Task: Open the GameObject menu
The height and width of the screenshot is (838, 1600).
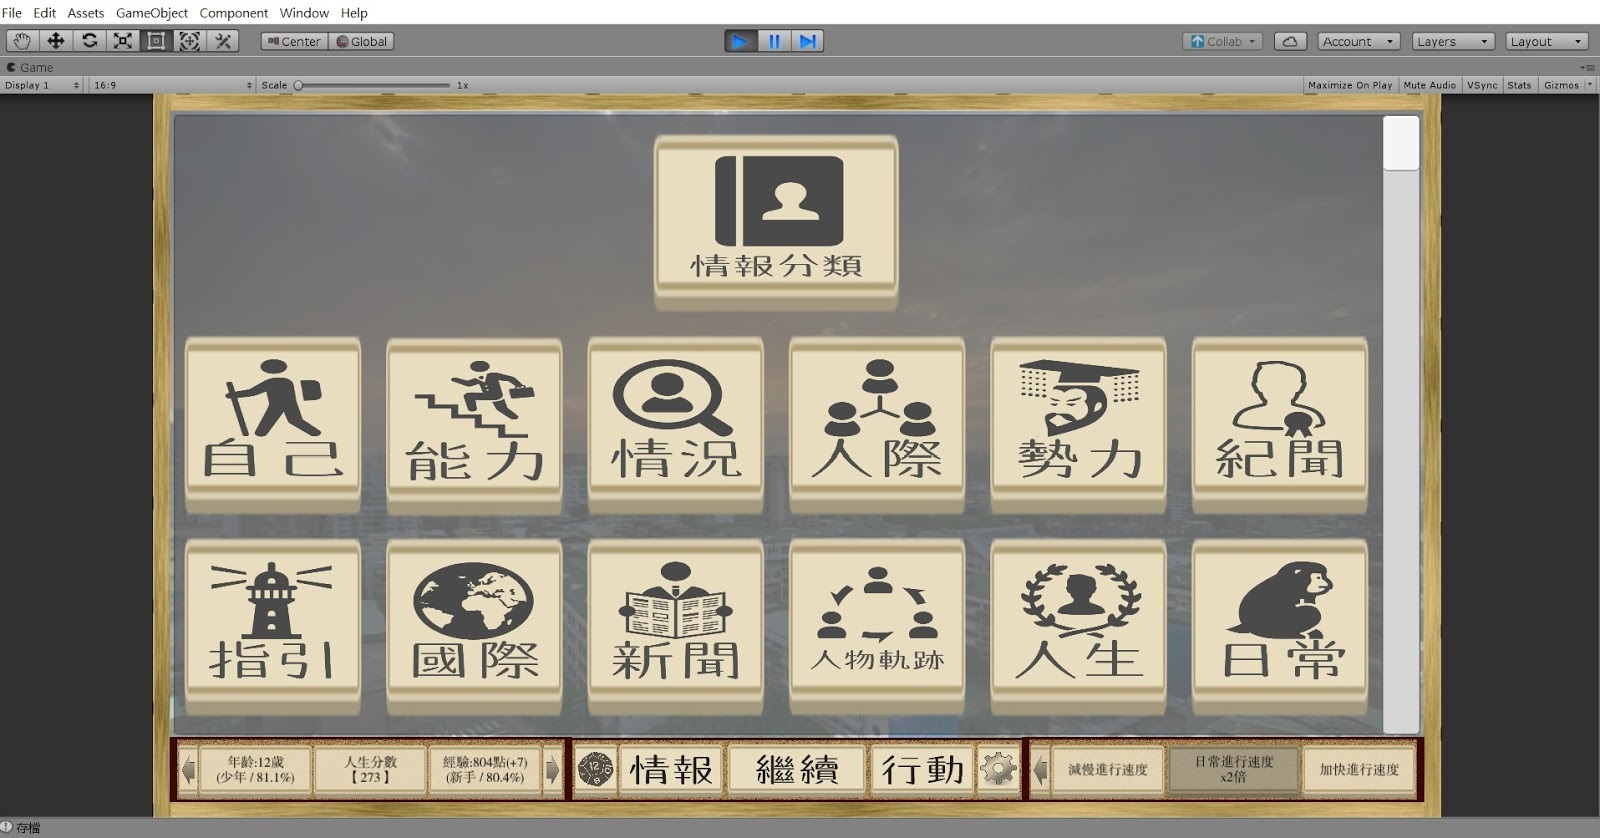Action: pyautogui.click(x=152, y=13)
